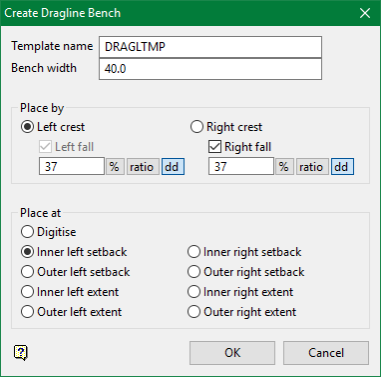Select Outer left setback option
This screenshot has width=381, height=377.
27,272
